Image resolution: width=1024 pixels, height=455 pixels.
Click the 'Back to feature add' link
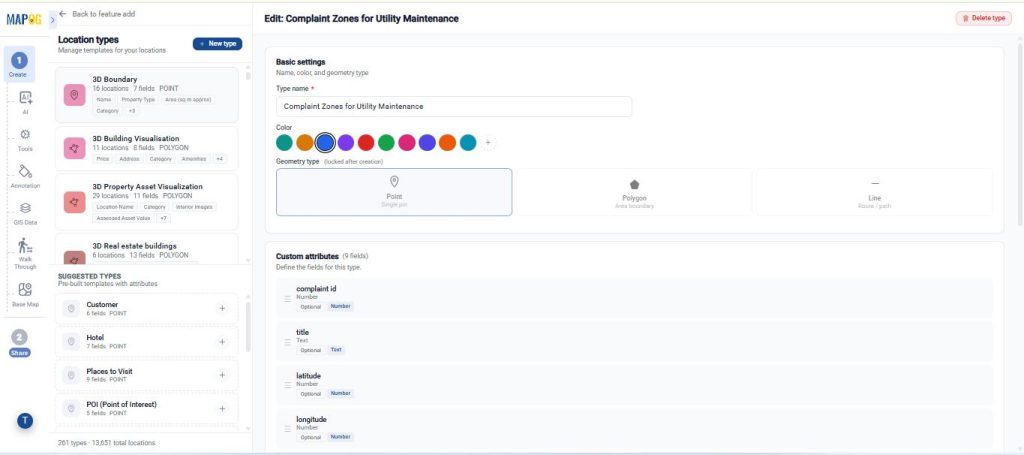pos(103,14)
